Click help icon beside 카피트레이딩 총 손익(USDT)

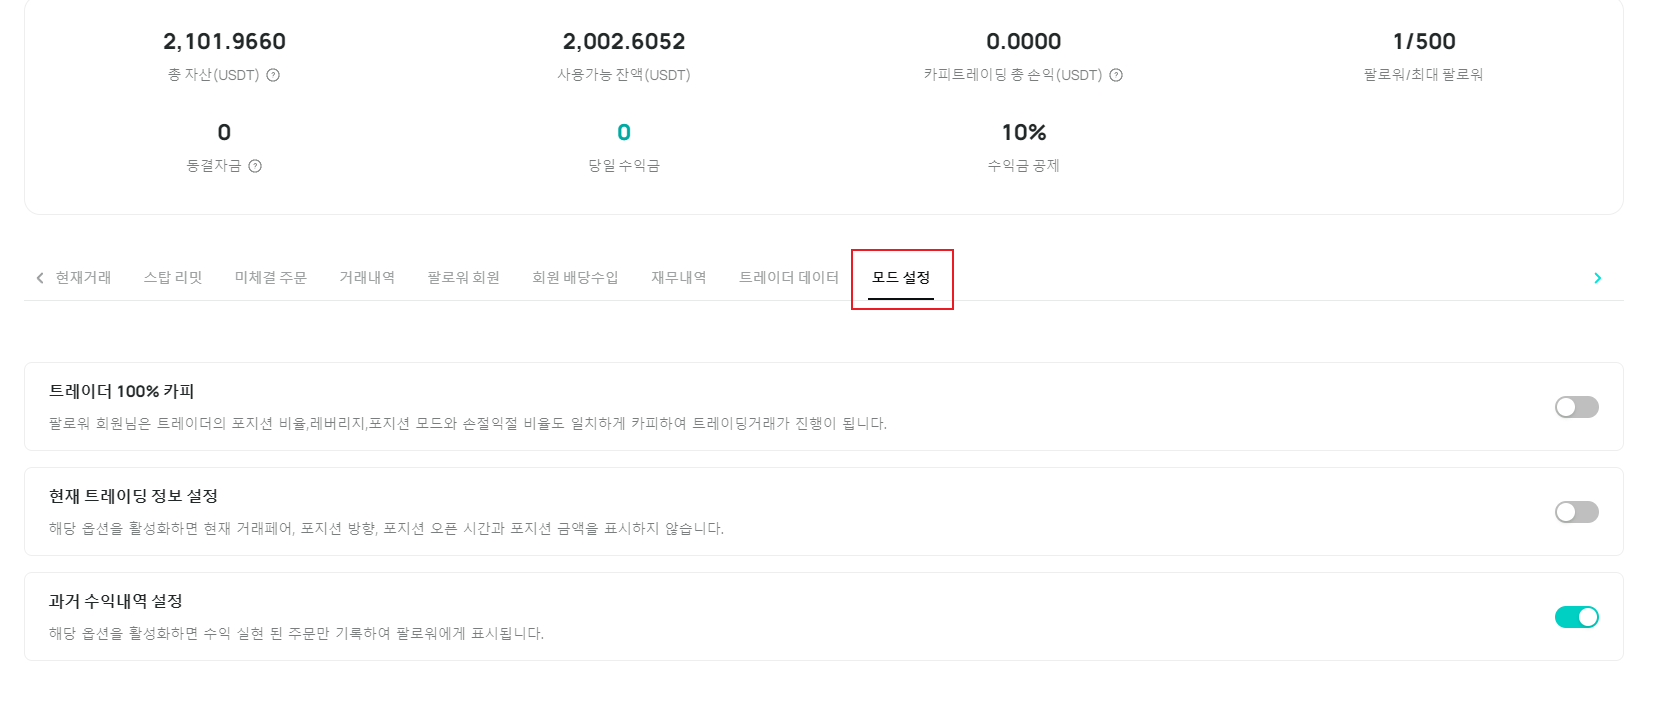pos(1116,75)
